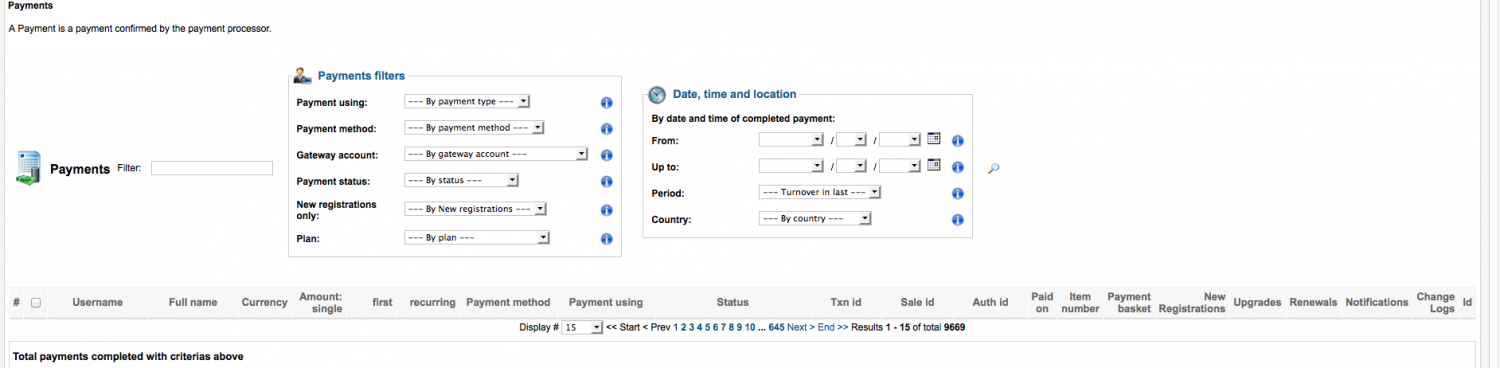Click the info icon for New registrations only
Image resolution: width=1500 pixels, height=368 pixels.
point(606,210)
